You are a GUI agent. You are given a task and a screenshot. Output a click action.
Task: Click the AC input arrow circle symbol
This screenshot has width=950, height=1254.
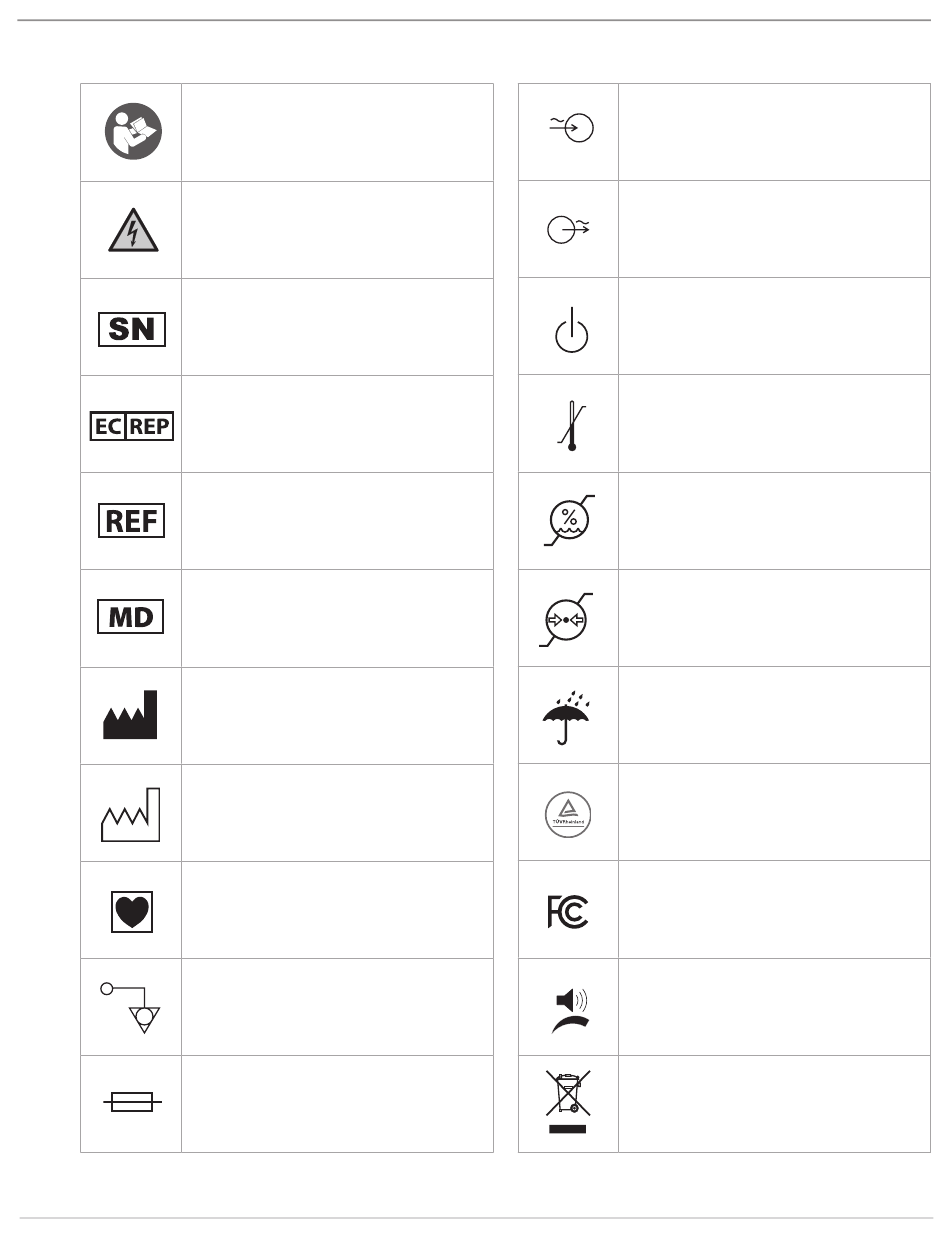570,129
